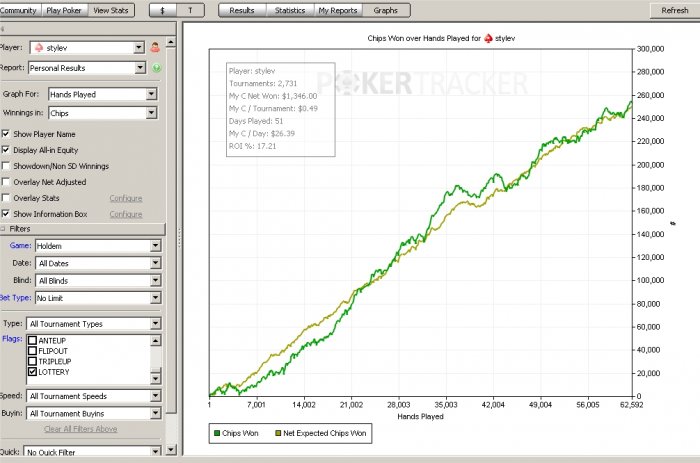
Task: Click the green report help icon
Action: click(156, 68)
